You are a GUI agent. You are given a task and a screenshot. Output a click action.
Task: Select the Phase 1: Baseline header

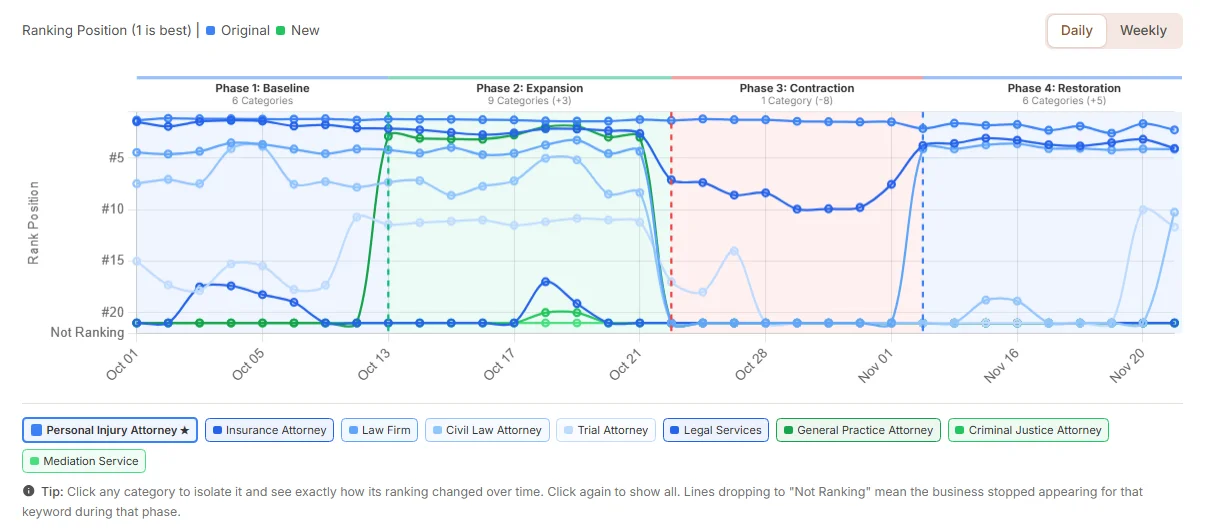[262, 88]
